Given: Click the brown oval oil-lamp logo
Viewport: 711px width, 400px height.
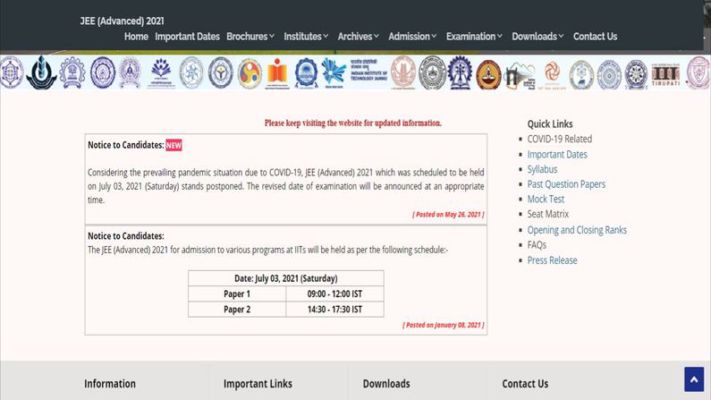Looking at the screenshot, I should tap(489, 74).
